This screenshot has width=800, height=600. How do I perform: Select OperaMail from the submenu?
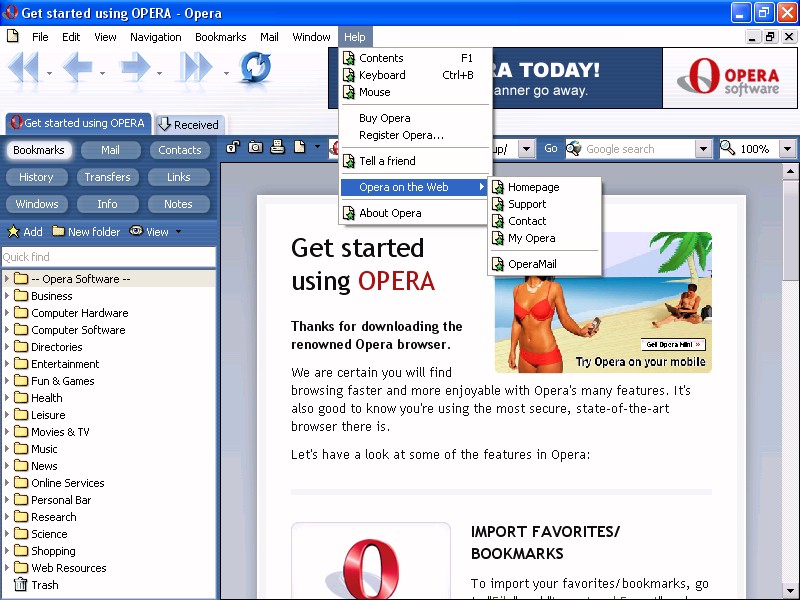click(x=531, y=264)
